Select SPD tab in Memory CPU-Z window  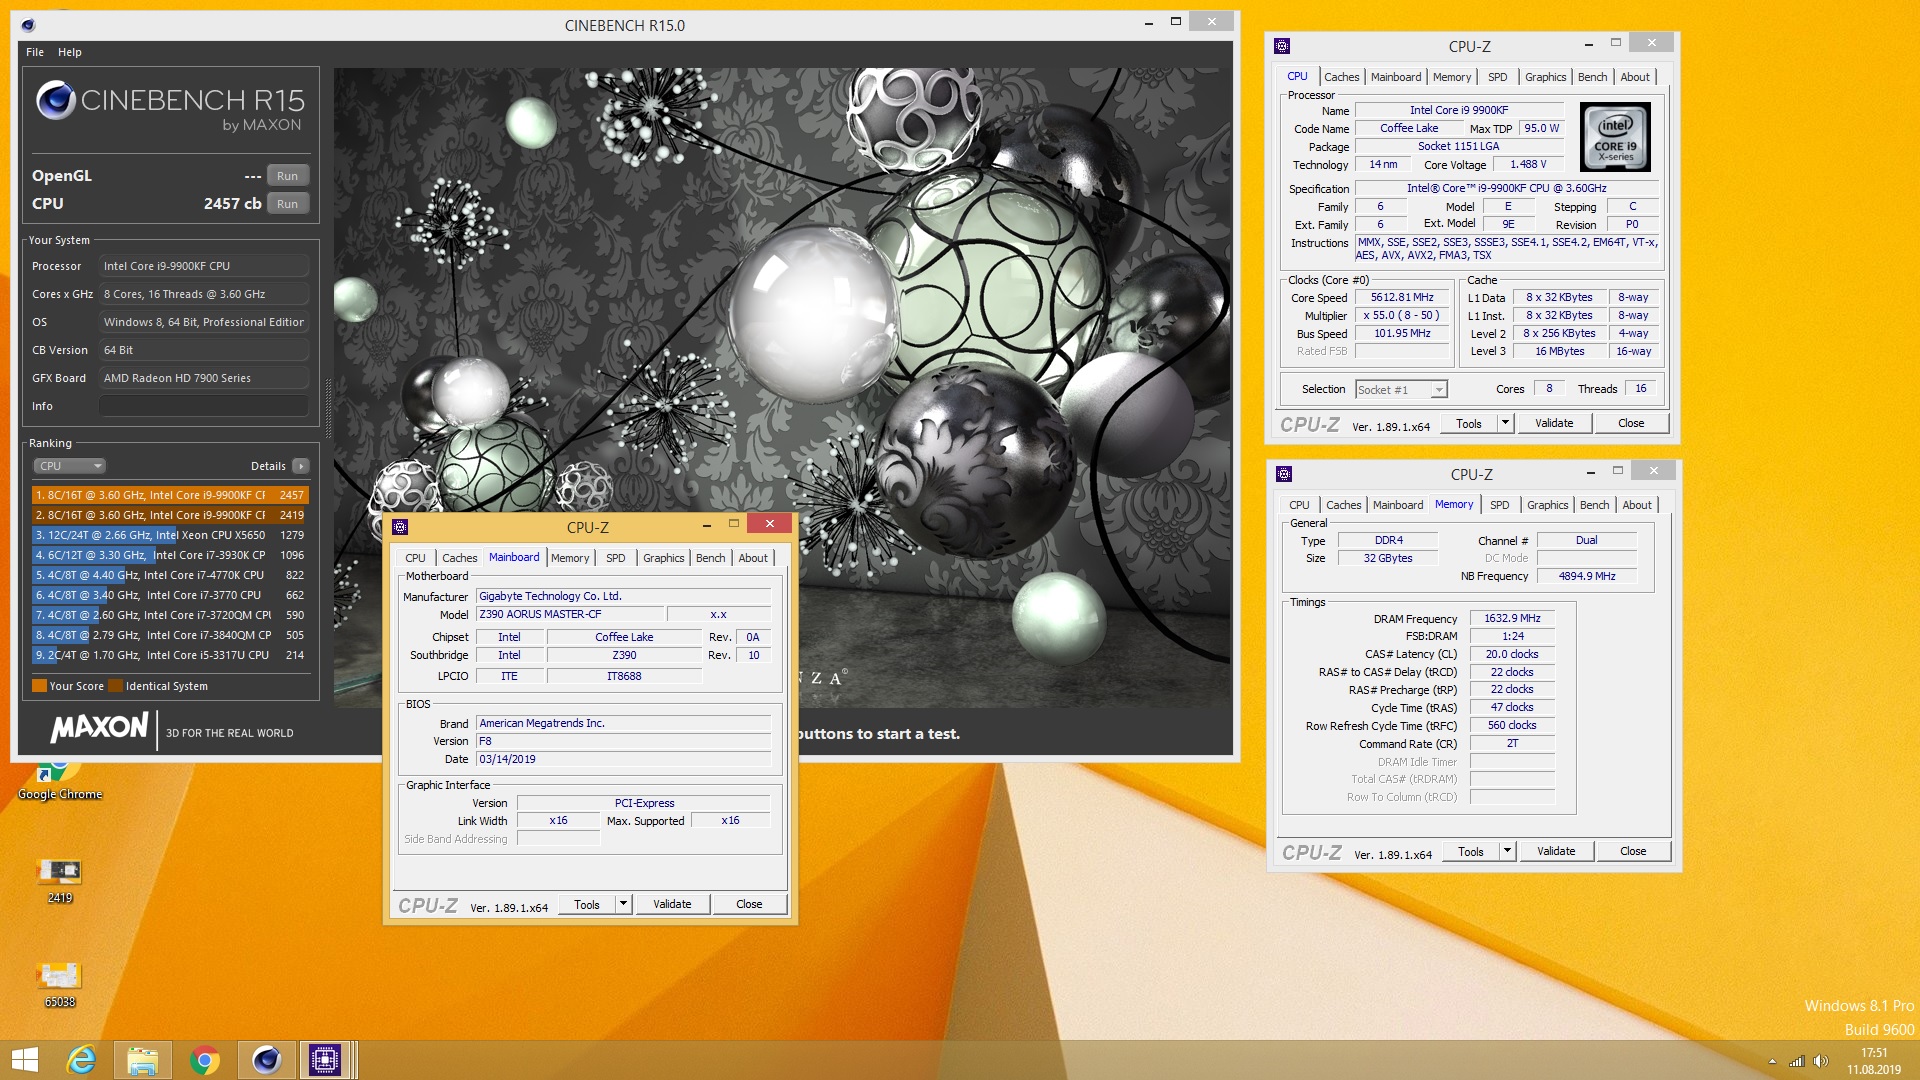[x=1499, y=505]
